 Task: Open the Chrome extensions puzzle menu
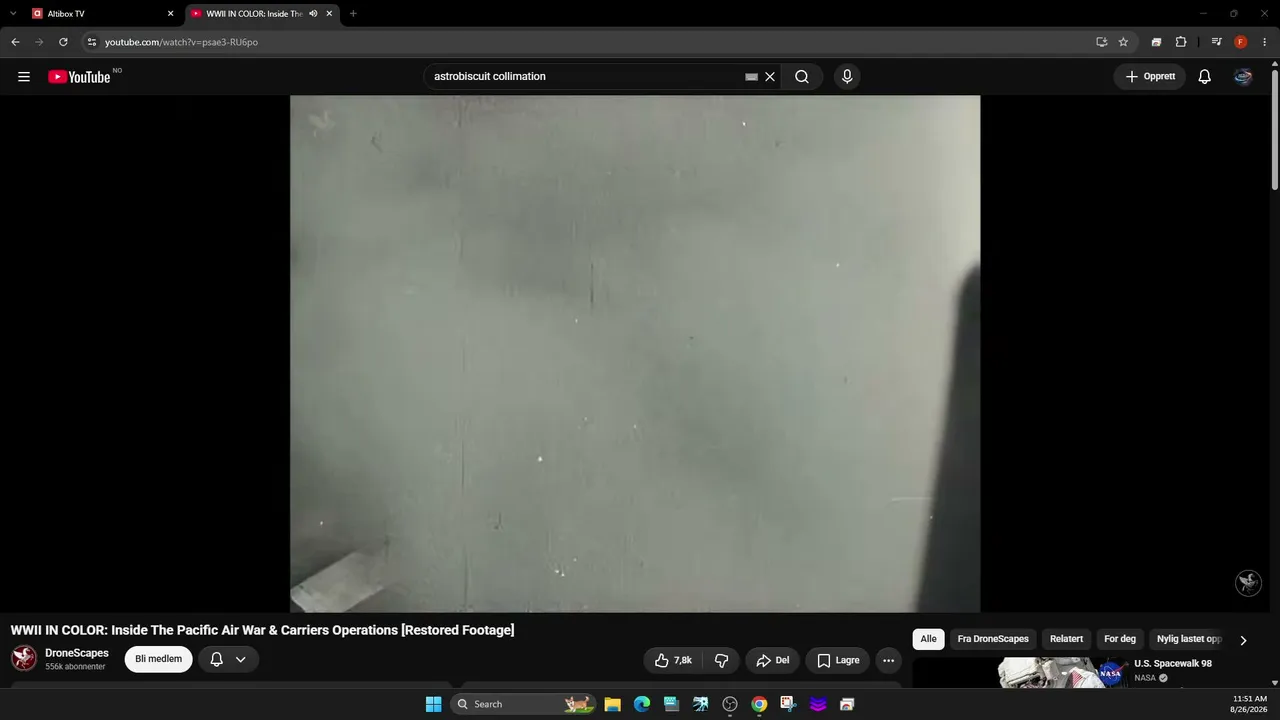(1181, 42)
